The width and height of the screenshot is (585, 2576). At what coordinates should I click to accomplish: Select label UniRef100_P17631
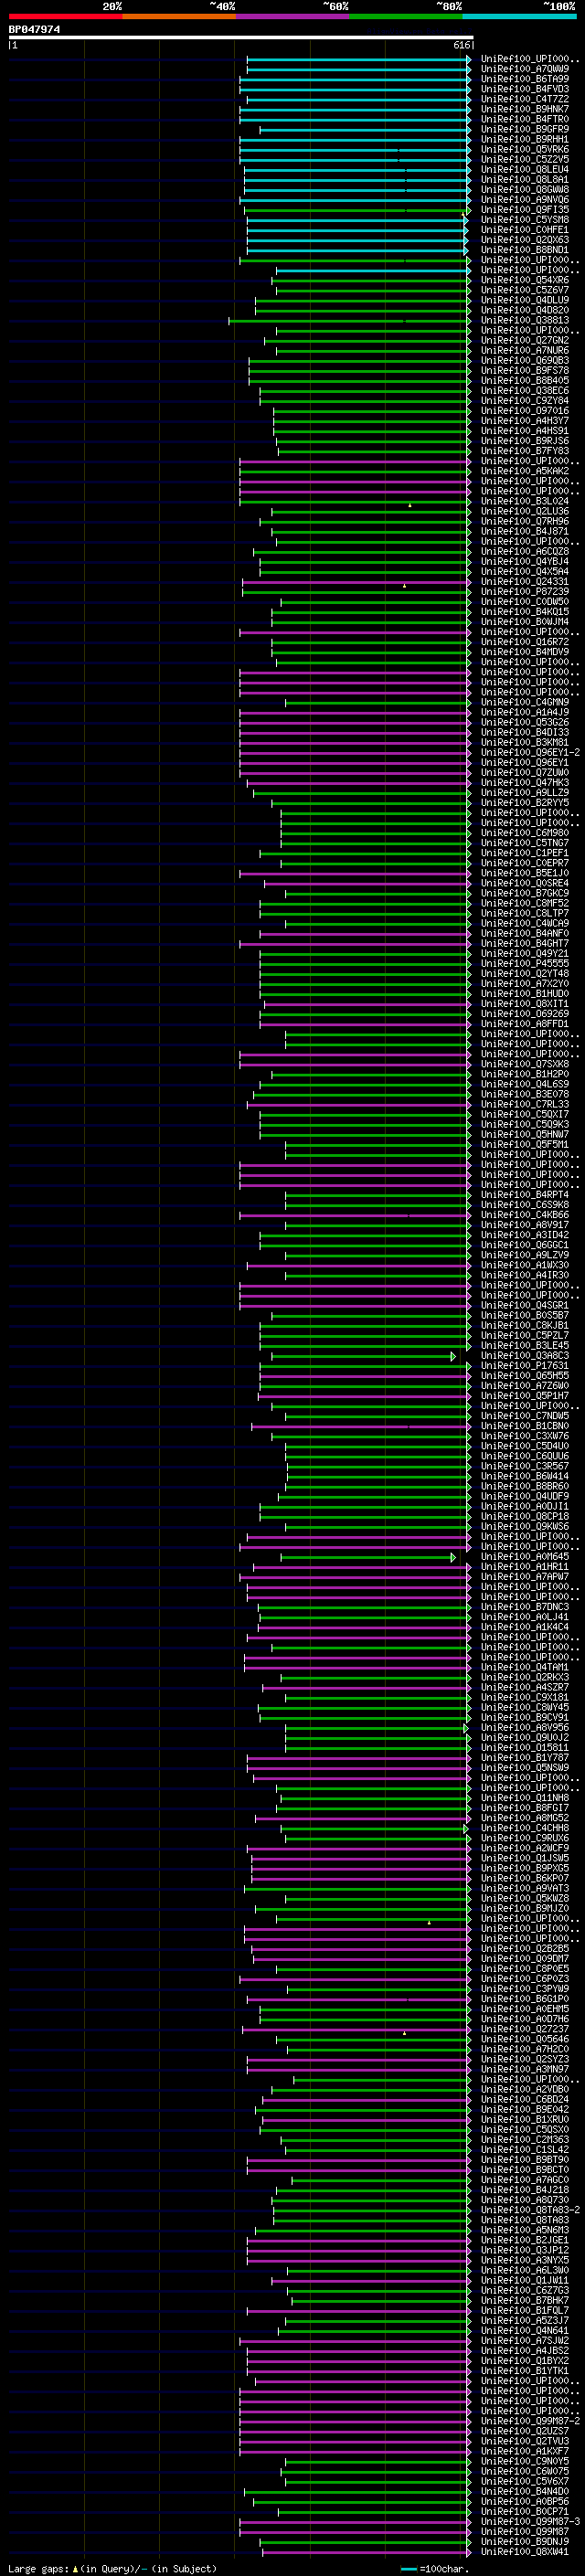tap(524, 1366)
